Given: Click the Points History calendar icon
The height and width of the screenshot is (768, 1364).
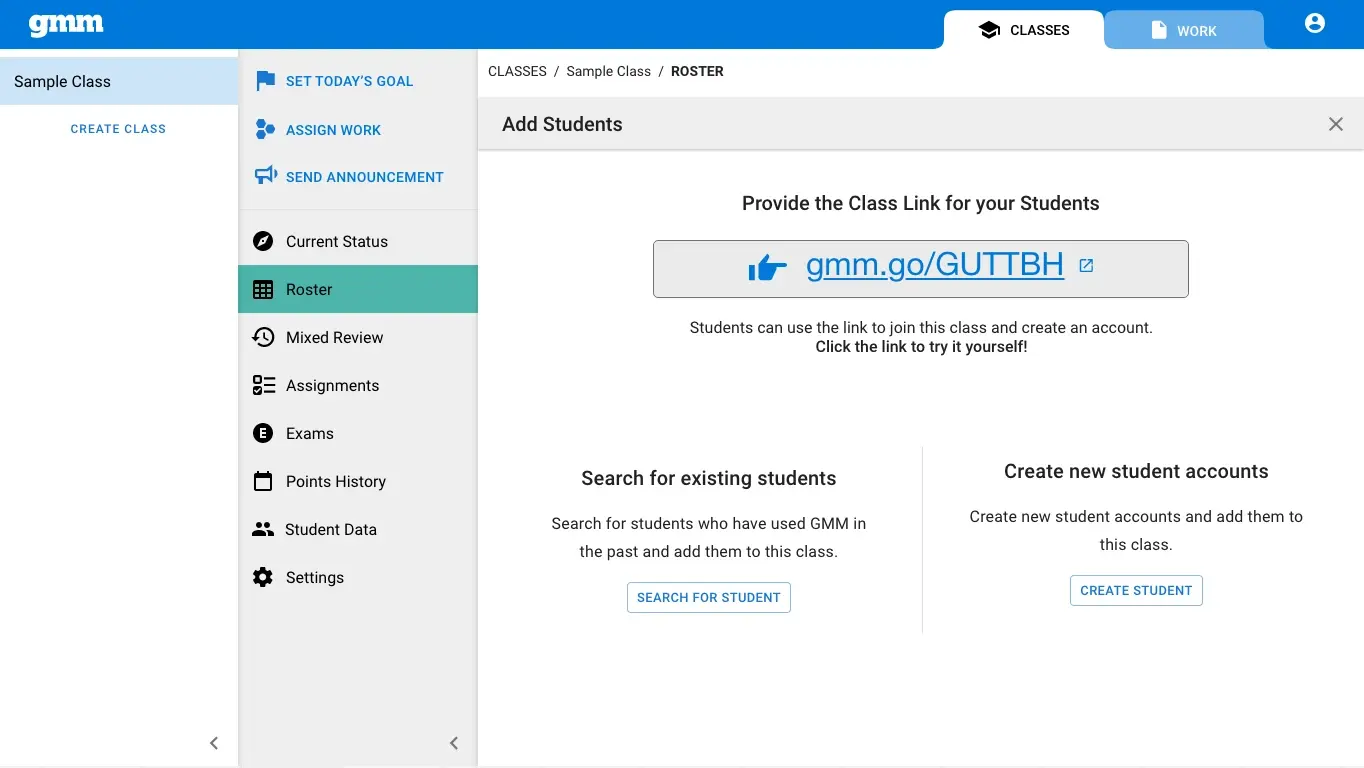Looking at the screenshot, I should coord(263,481).
